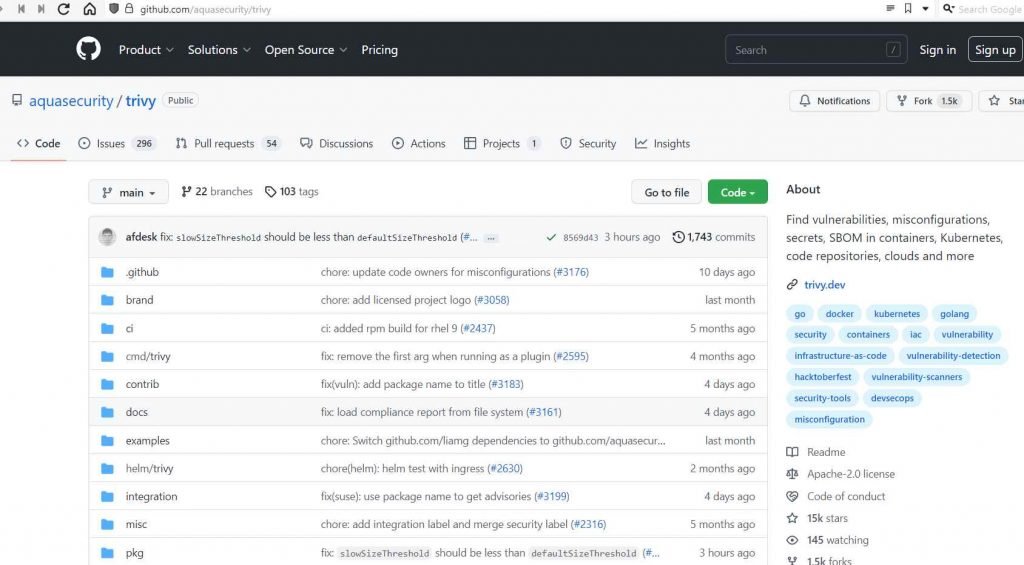Click the GitHub Octocat logo

pyautogui.click(x=88, y=49)
